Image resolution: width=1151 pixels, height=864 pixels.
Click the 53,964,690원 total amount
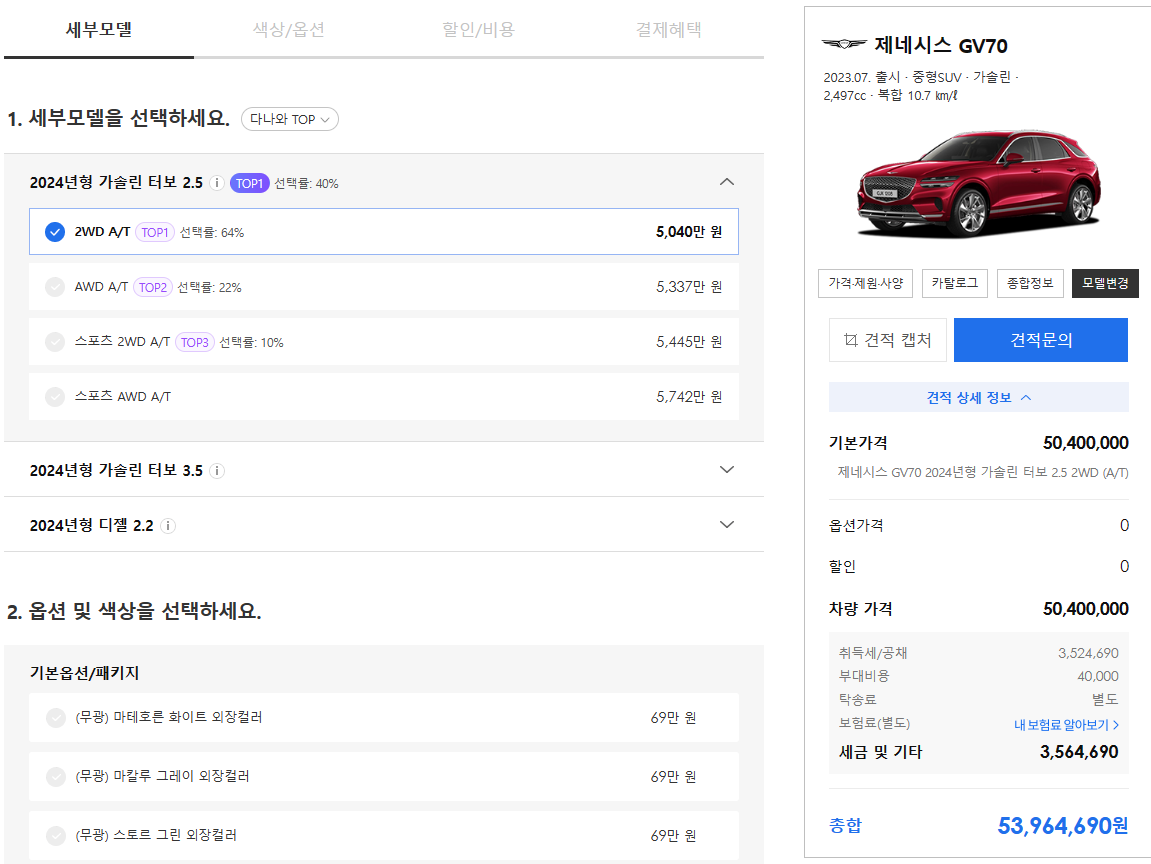pos(1063,826)
